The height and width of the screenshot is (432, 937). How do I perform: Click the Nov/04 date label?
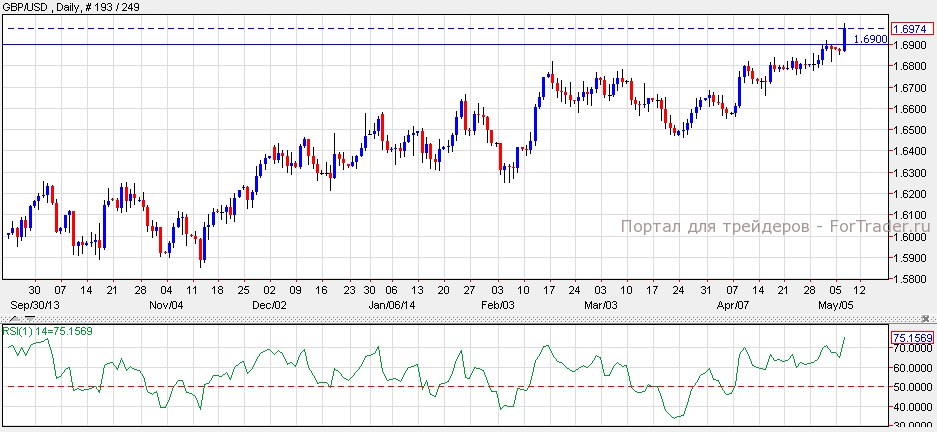coord(165,303)
